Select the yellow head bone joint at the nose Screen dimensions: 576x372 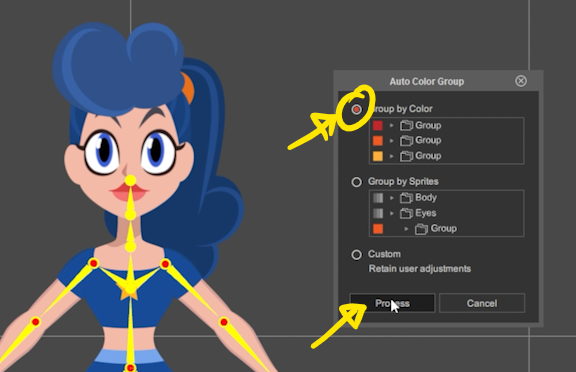[130, 180]
